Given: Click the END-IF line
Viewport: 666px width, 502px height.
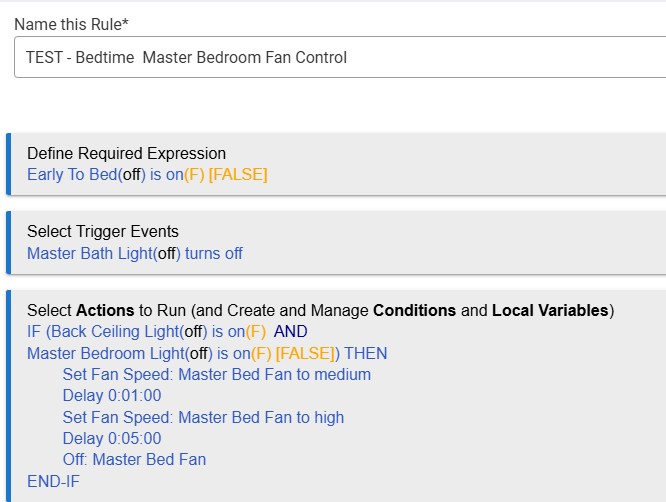Looking at the screenshot, I should (53, 481).
